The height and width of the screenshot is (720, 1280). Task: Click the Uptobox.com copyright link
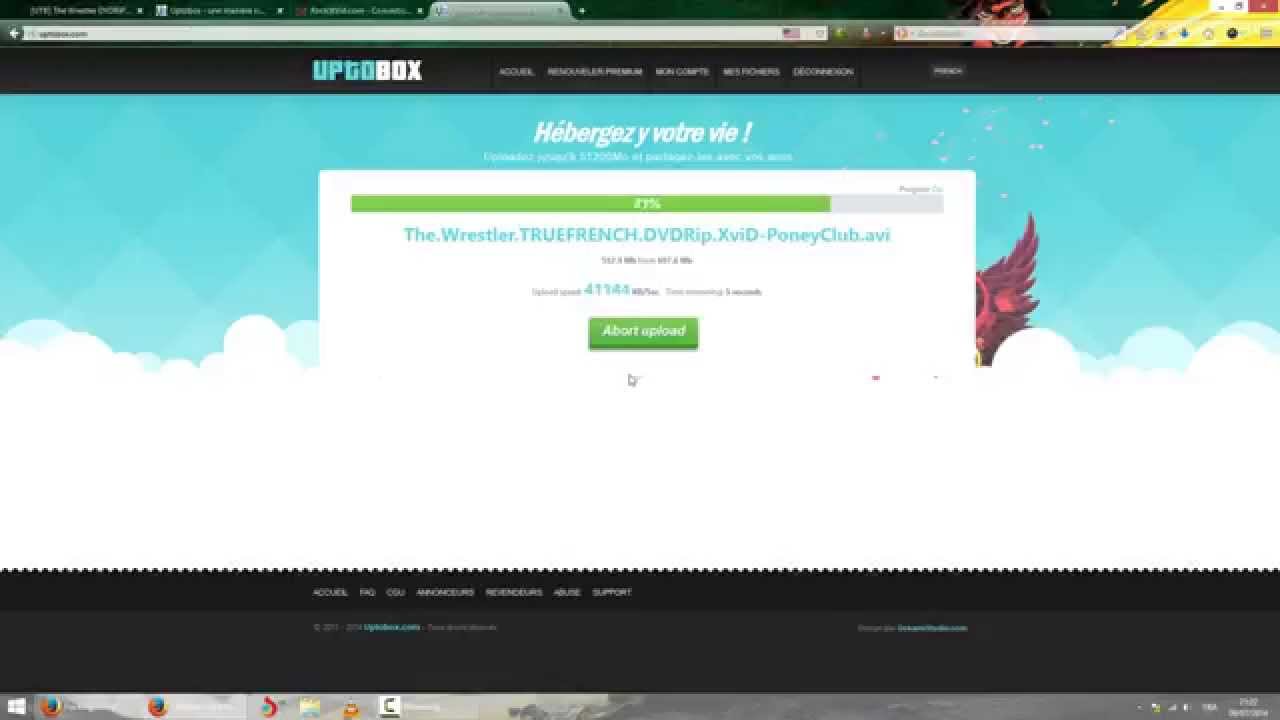coord(392,627)
